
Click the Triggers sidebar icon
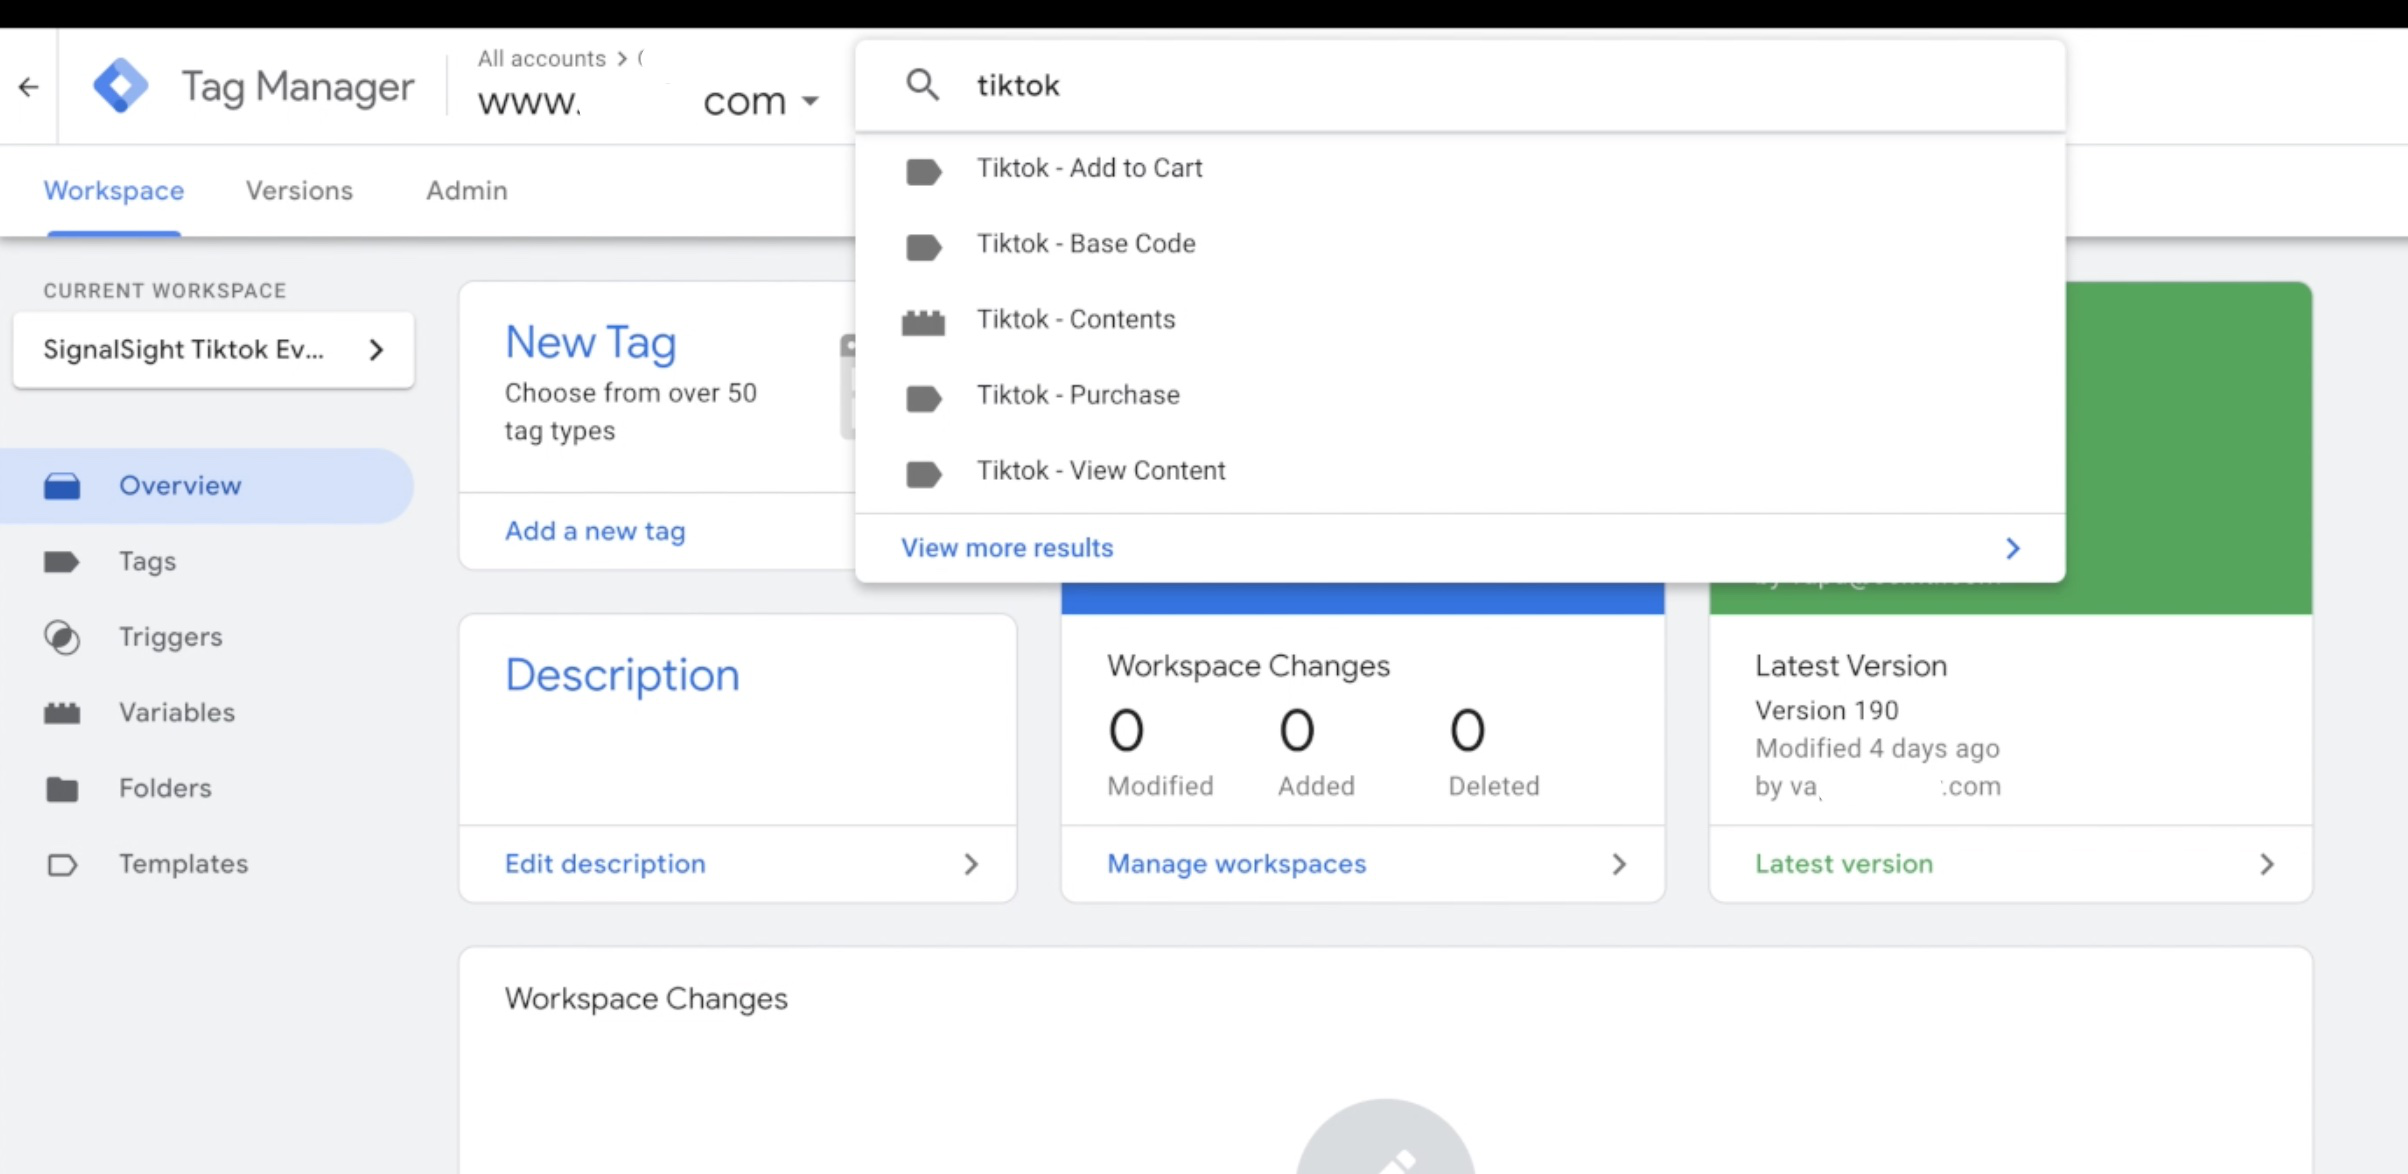click(62, 637)
